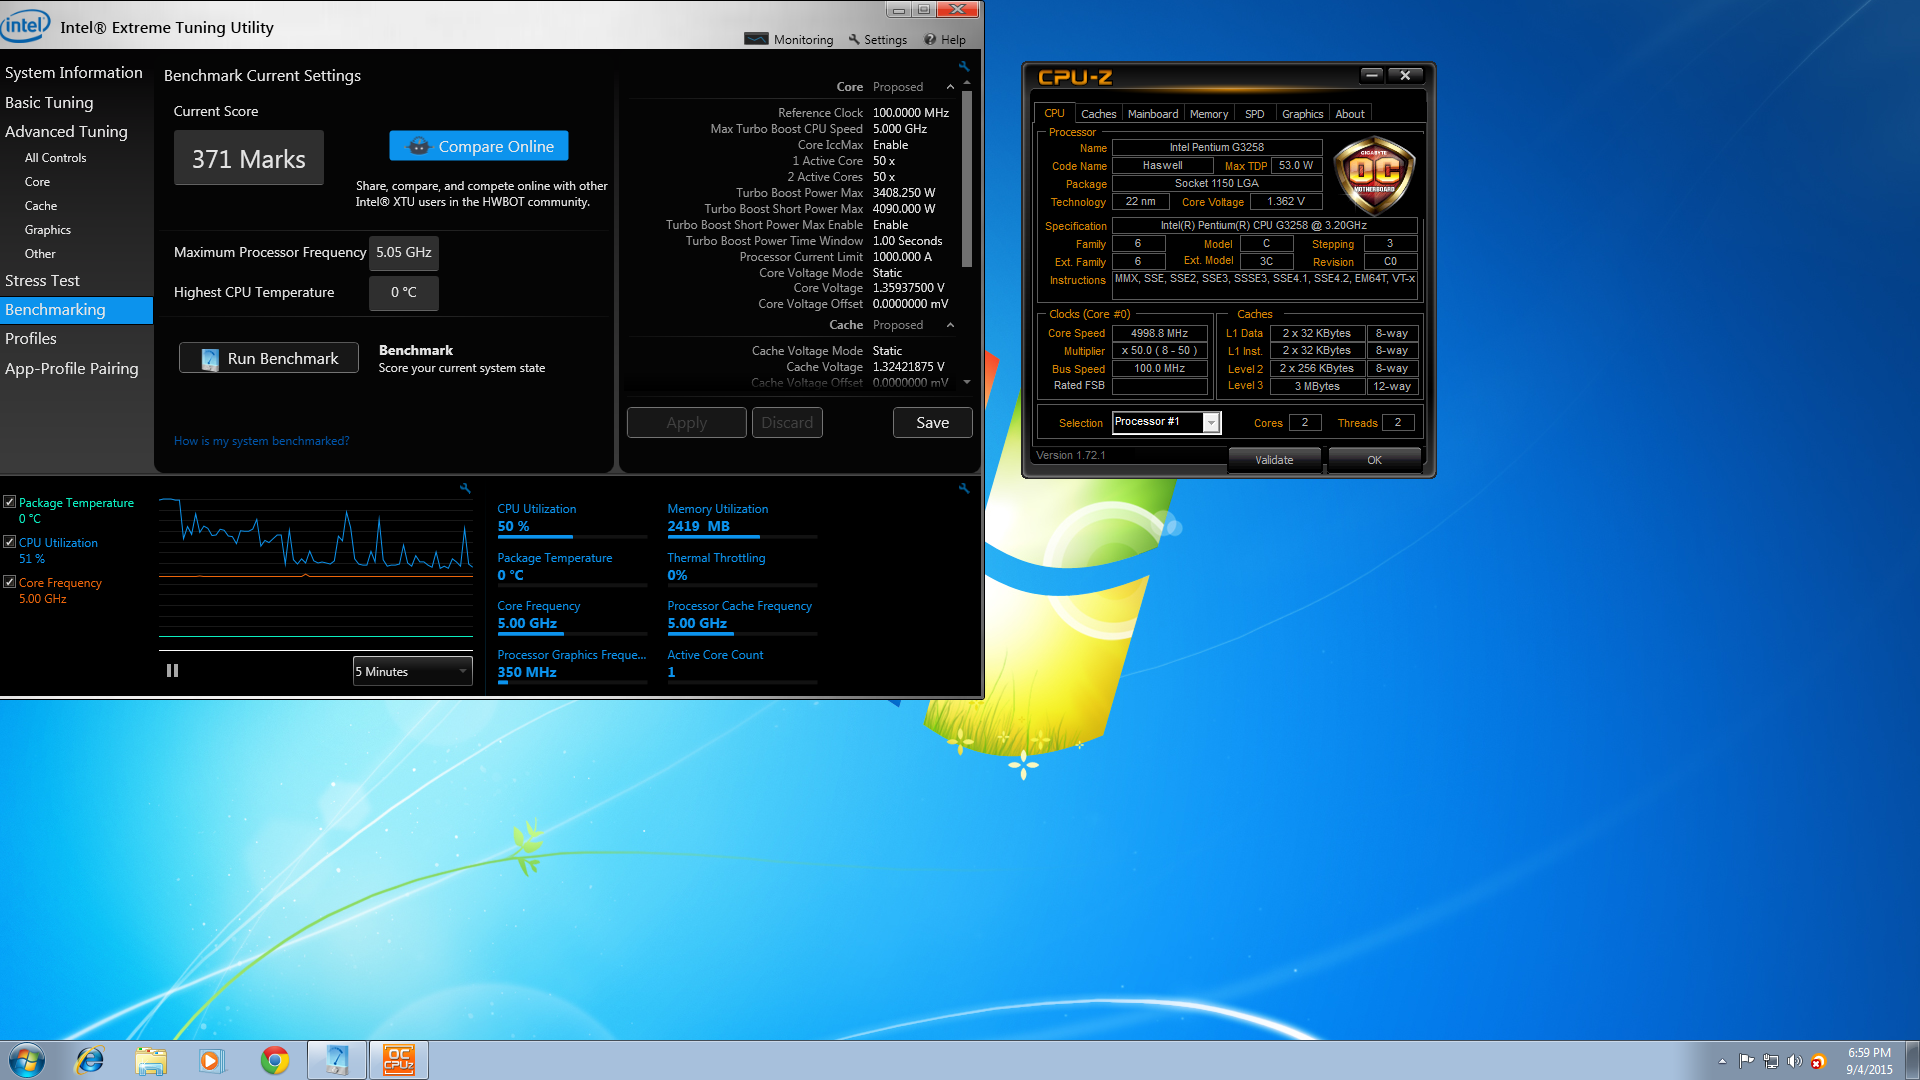This screenshot has height=1080, width=1920.
Task: Toggle CPU Utilization graph checkbox
Action: (9, 542)
